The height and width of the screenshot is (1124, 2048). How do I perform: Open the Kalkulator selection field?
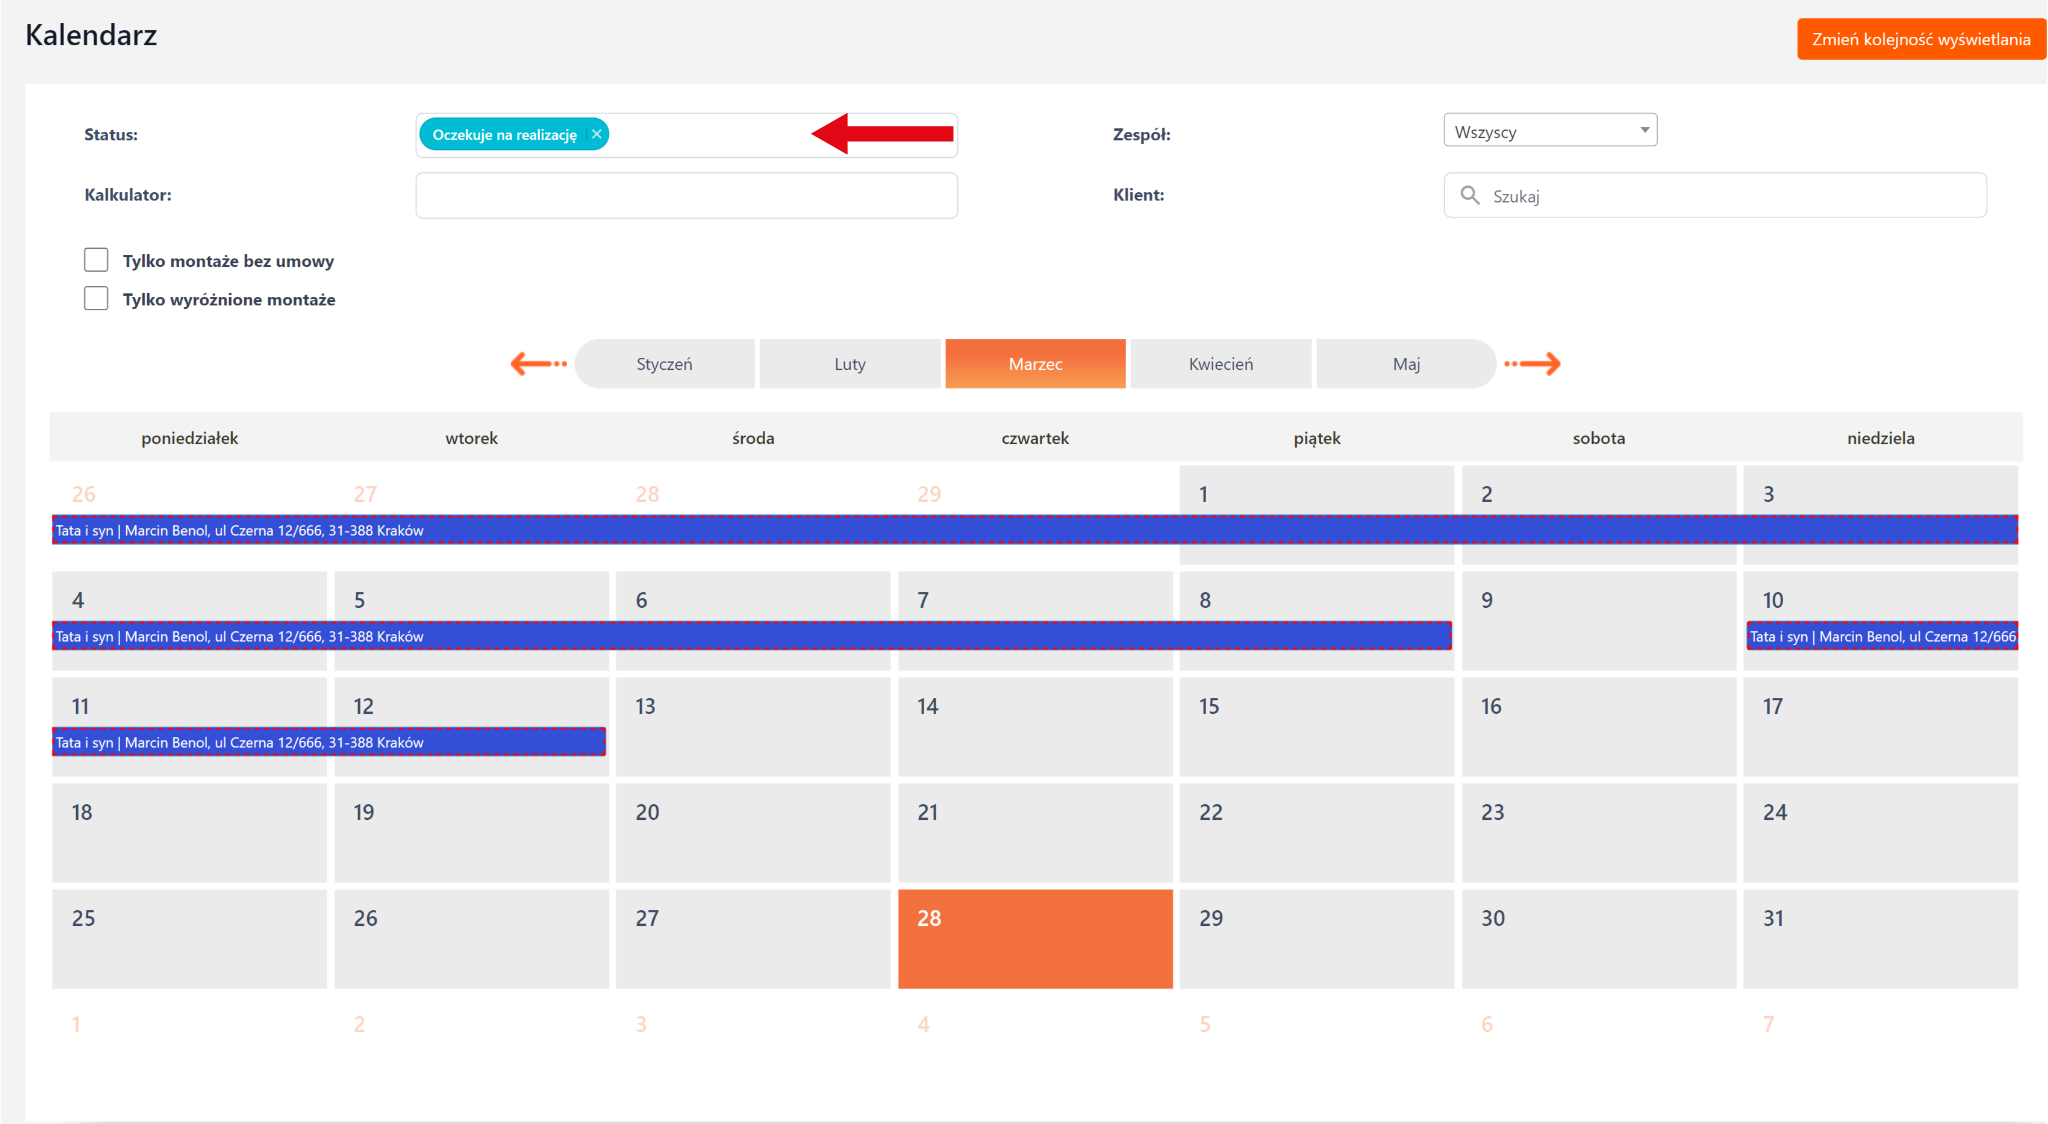[686, 195]
